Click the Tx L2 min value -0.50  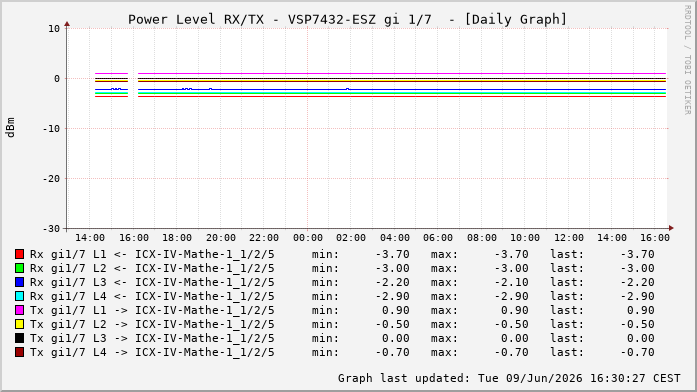393,324
